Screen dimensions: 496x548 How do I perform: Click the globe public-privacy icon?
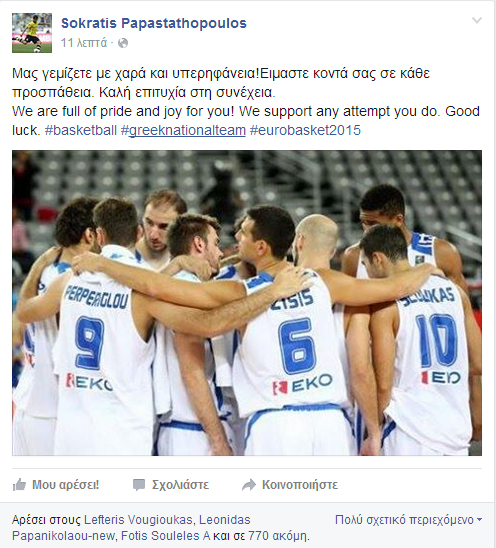coord(123,43)
